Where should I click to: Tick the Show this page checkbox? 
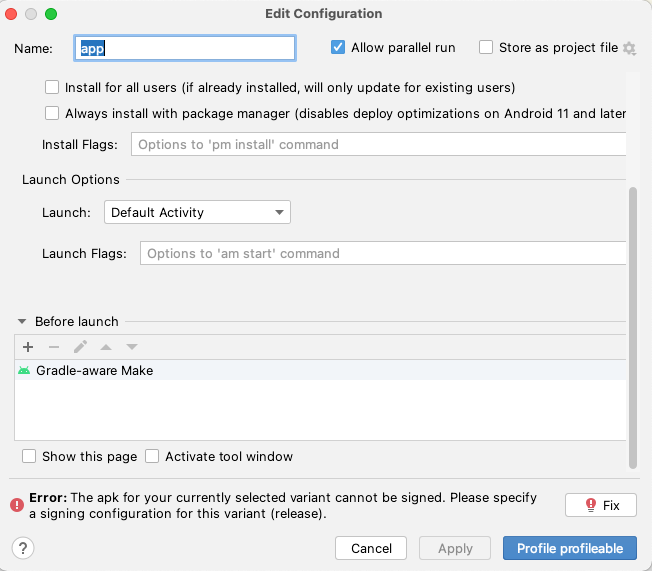(x=29, y=456)
